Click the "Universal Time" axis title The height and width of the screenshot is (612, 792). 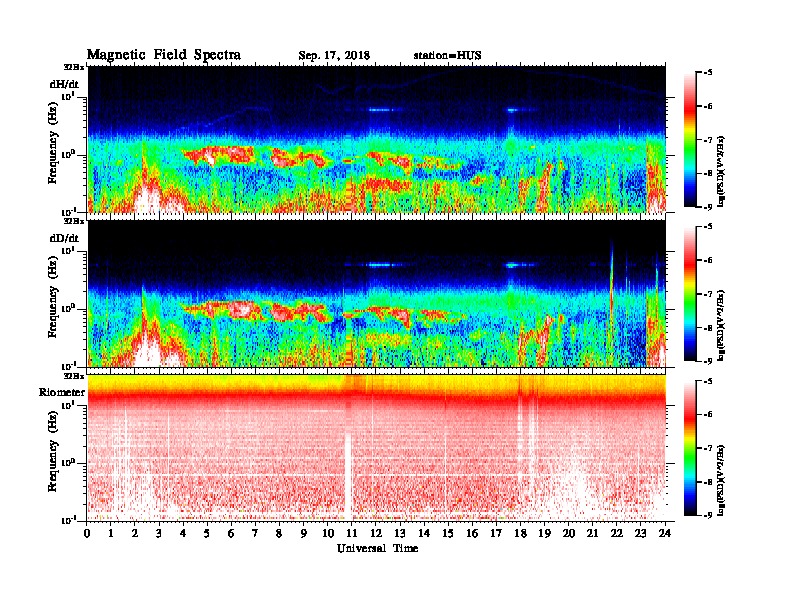[377, 548]
